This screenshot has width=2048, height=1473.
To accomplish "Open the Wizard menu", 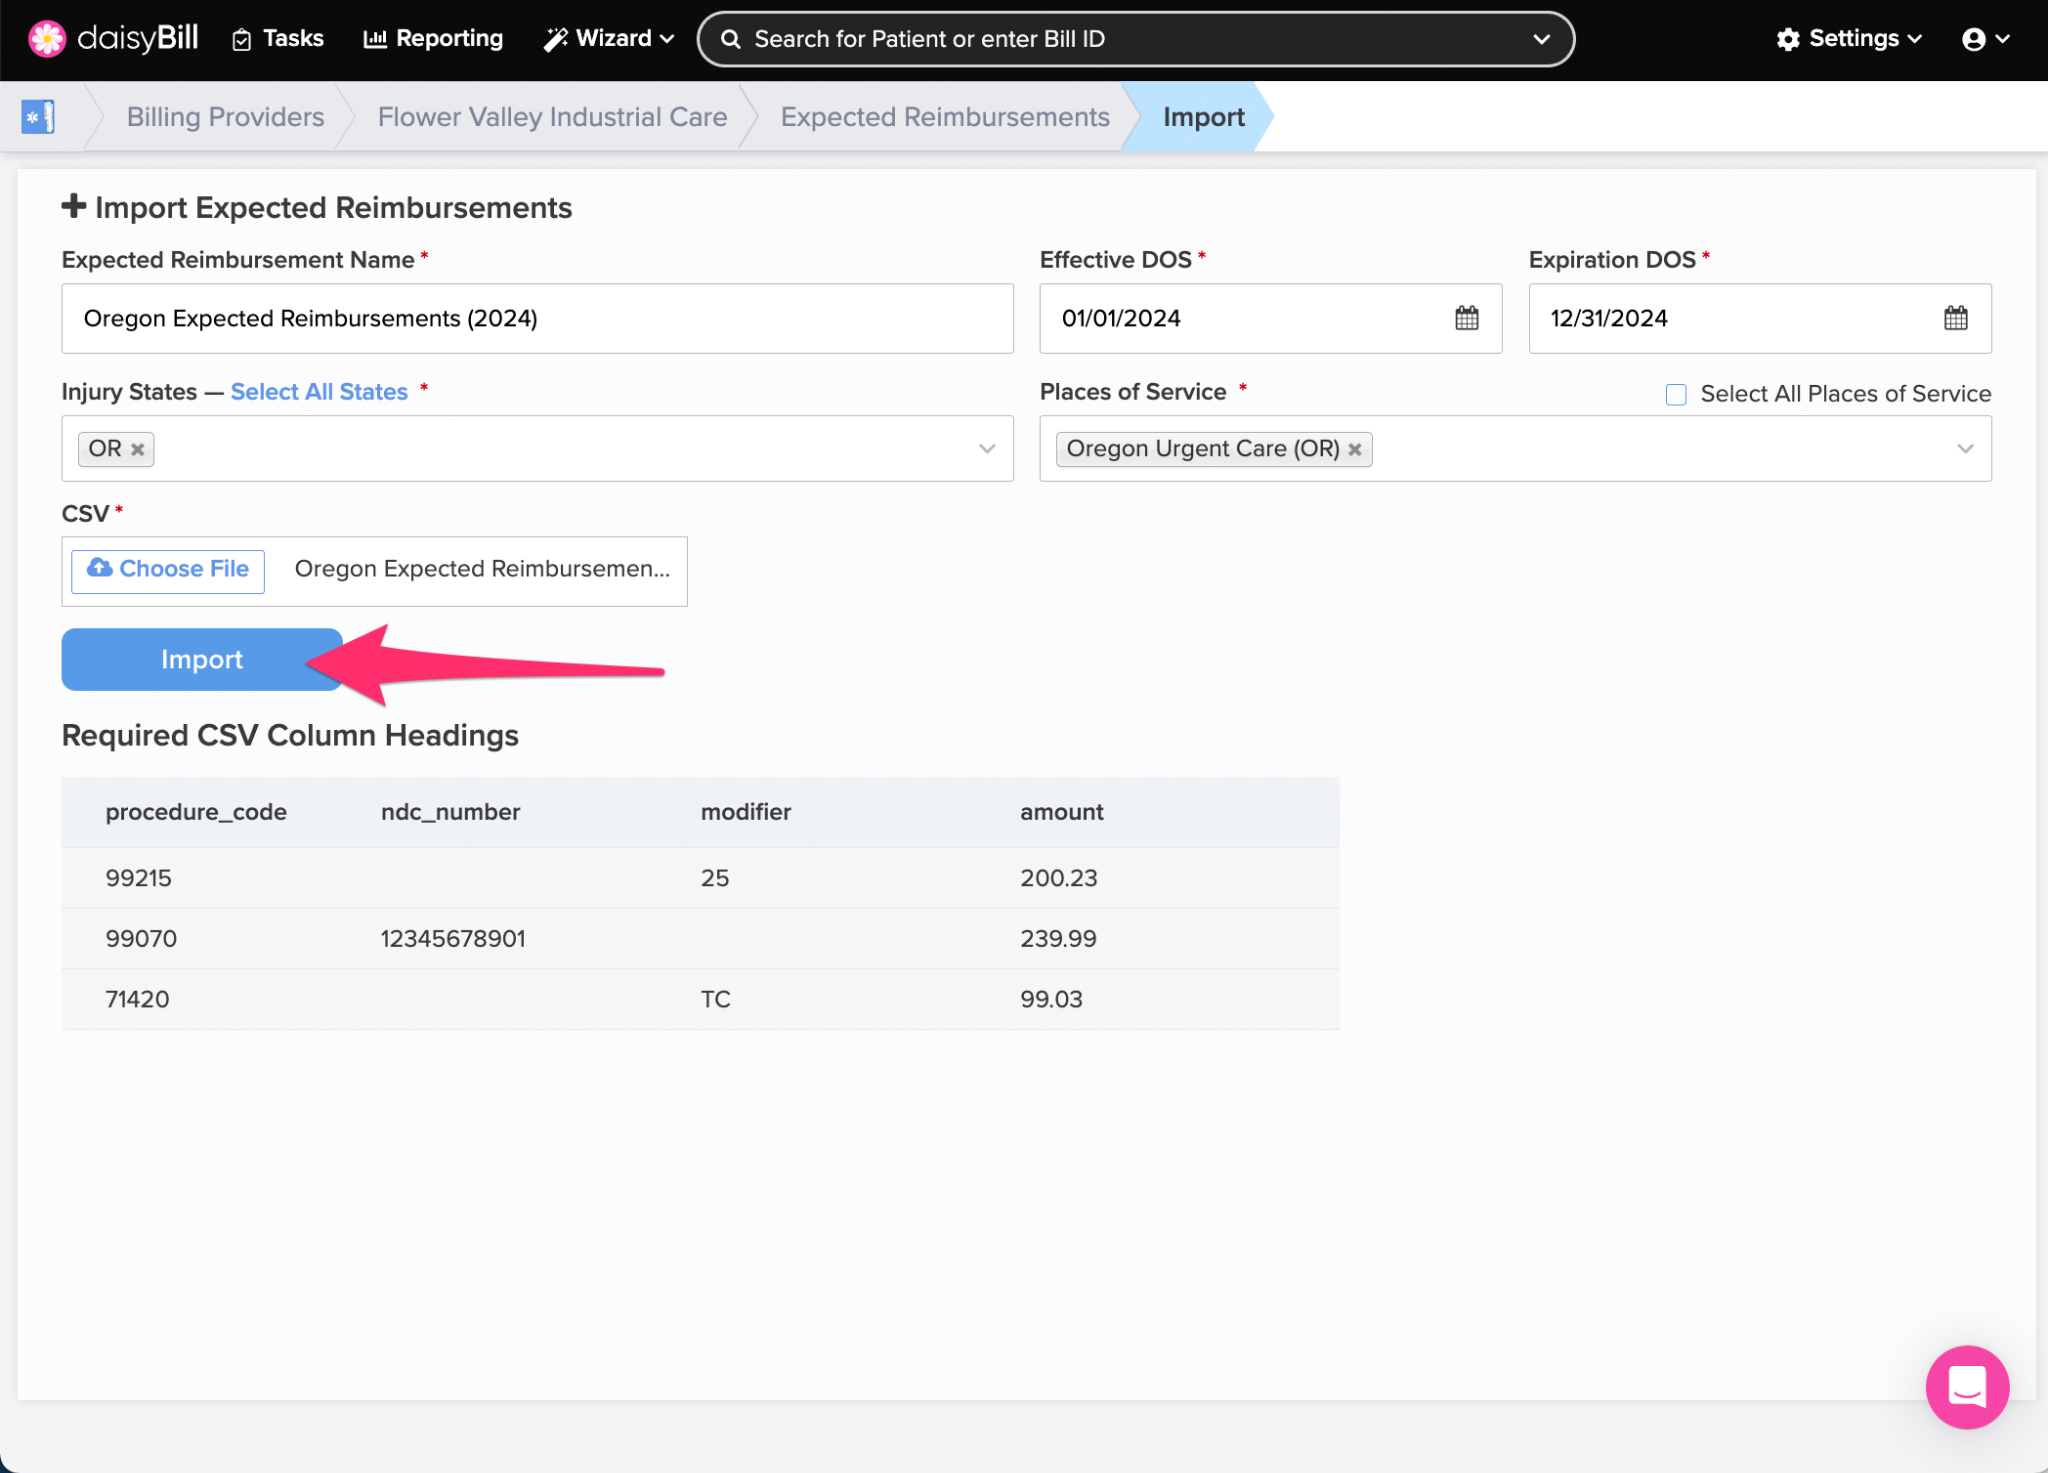I will [608, 39].
